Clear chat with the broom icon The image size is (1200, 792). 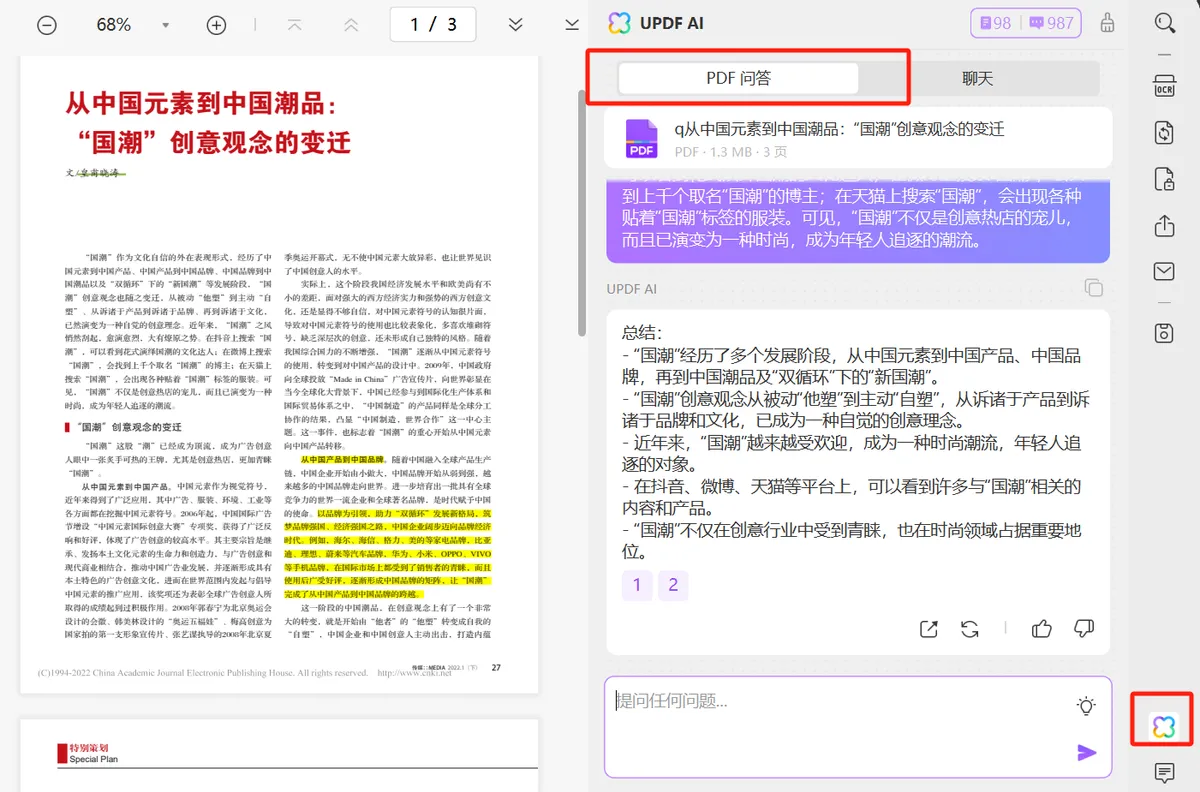click(x=1107, y=23)
